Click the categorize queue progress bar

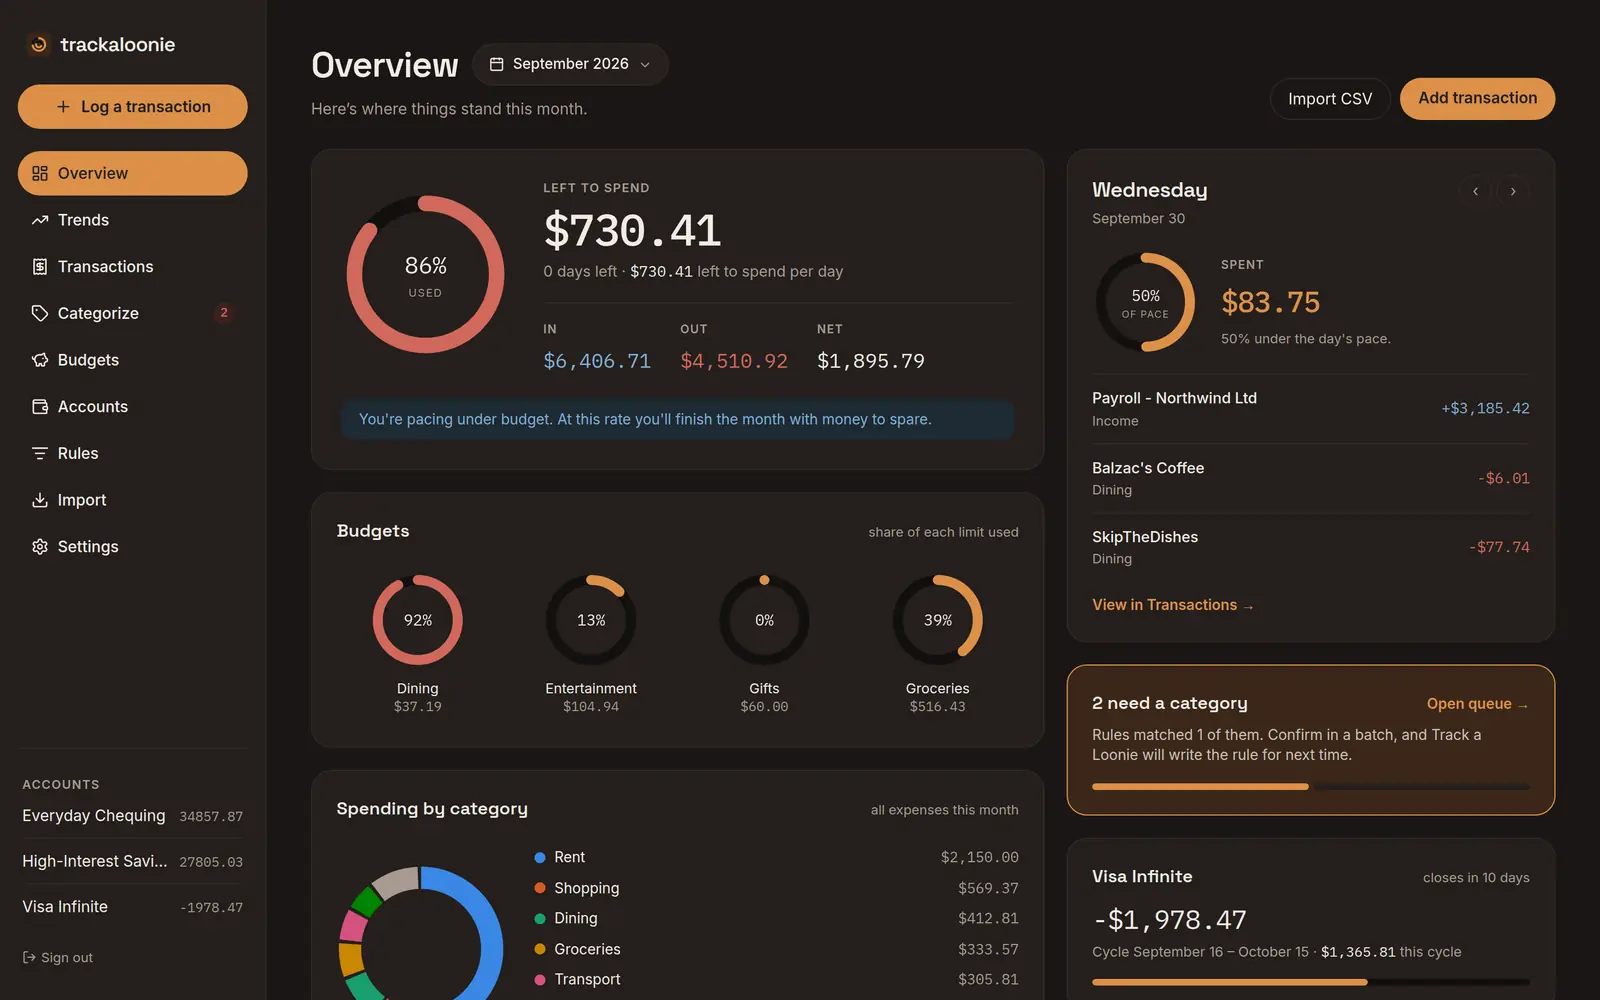coord(1311,787)
